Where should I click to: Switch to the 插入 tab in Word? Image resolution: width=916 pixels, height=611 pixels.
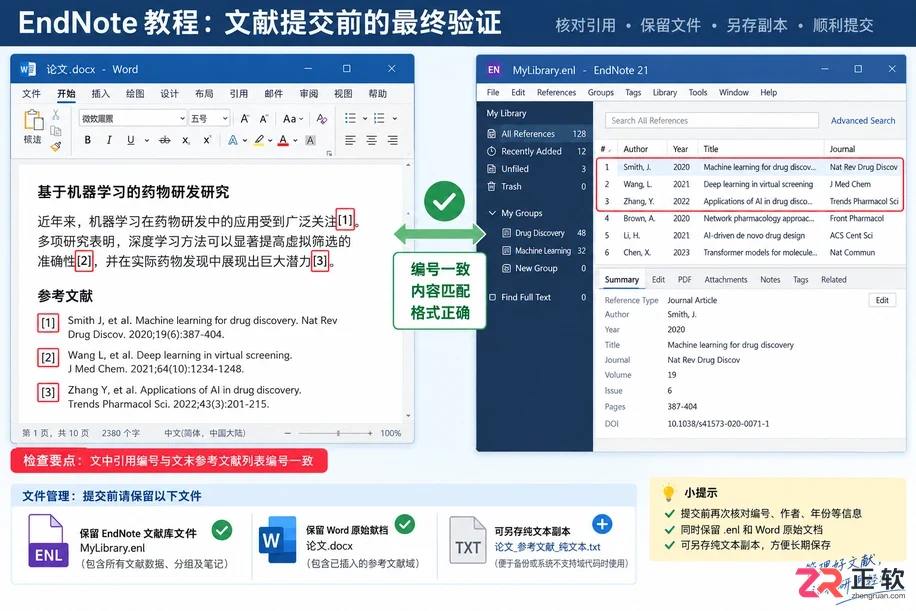click(x=100, y=93)
